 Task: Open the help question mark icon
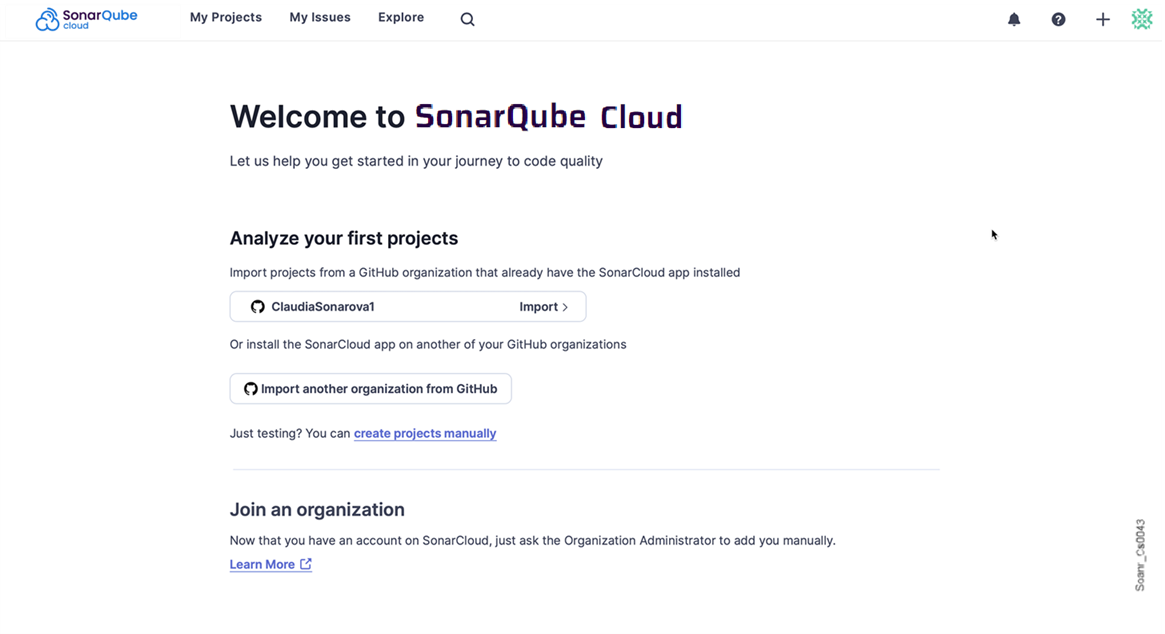click(x=1058, y=18)
